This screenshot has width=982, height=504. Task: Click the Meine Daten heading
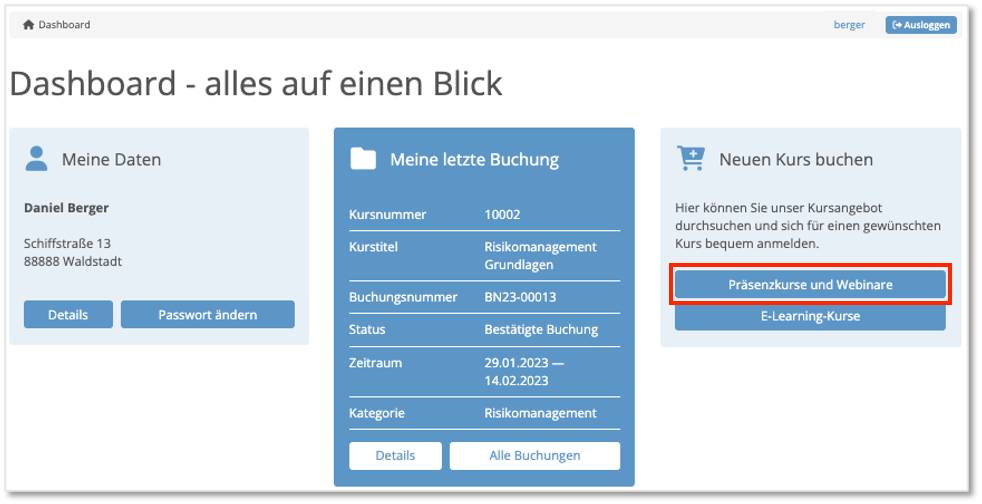click(x=111, y=160)
